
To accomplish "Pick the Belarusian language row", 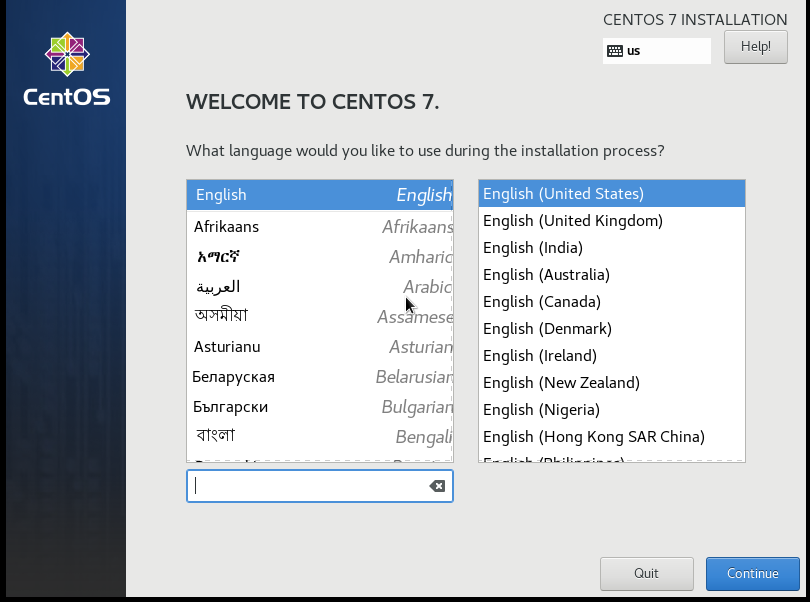I will [320, 377].
